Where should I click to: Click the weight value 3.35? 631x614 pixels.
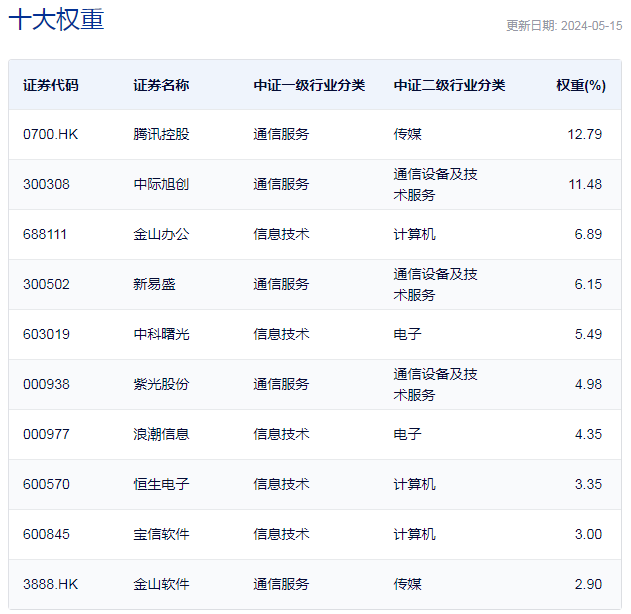click(588, 484)
